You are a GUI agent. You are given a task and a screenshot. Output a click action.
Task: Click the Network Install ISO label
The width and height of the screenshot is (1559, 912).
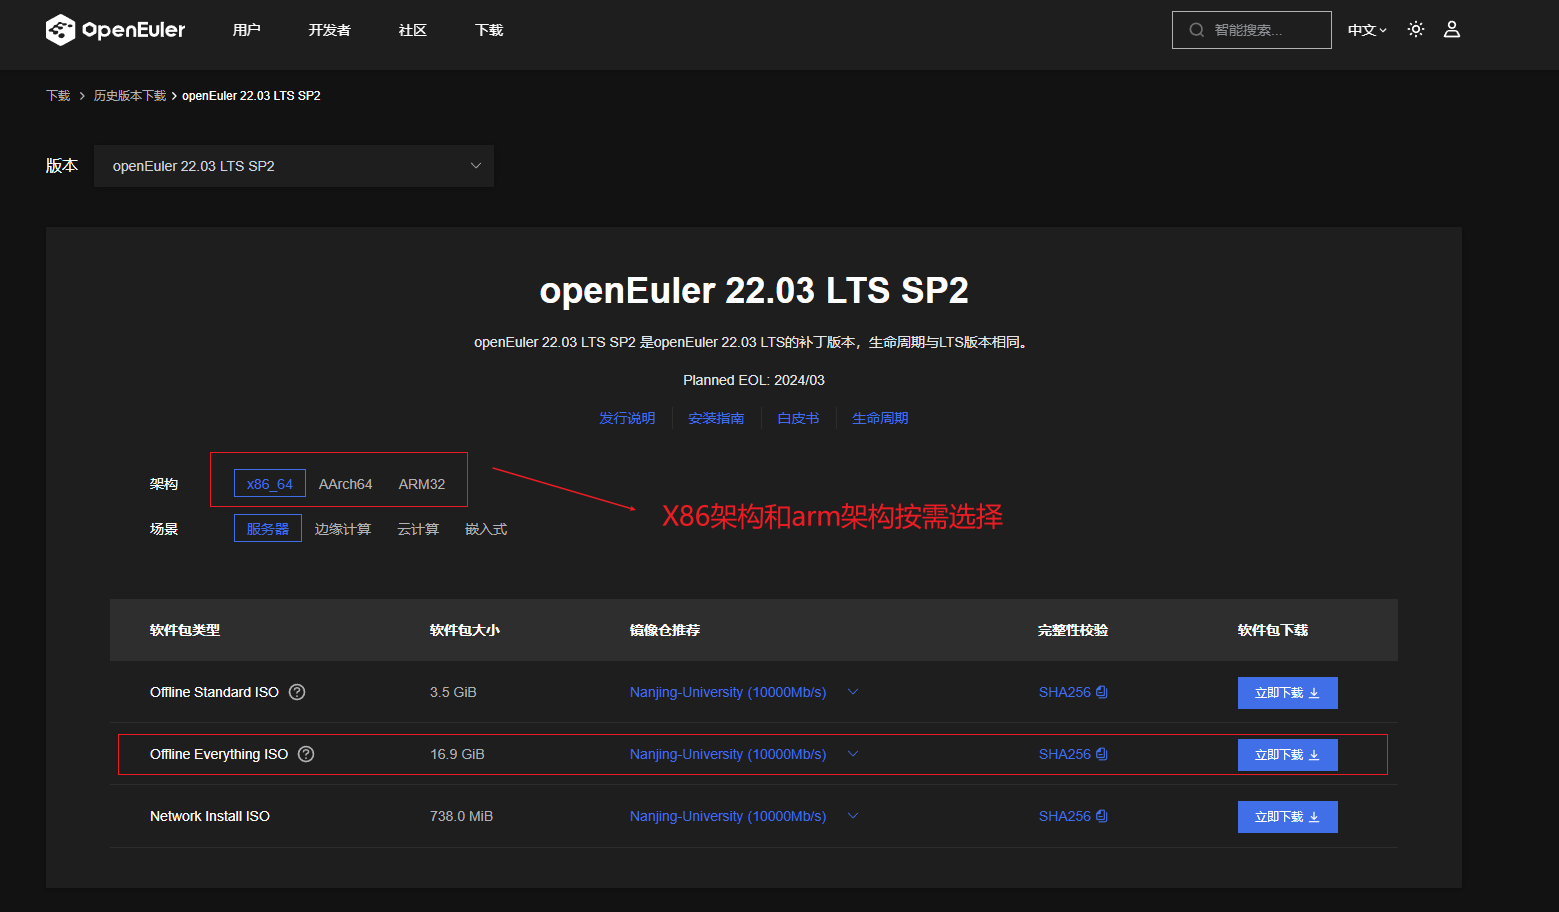[x=210, y=816]
